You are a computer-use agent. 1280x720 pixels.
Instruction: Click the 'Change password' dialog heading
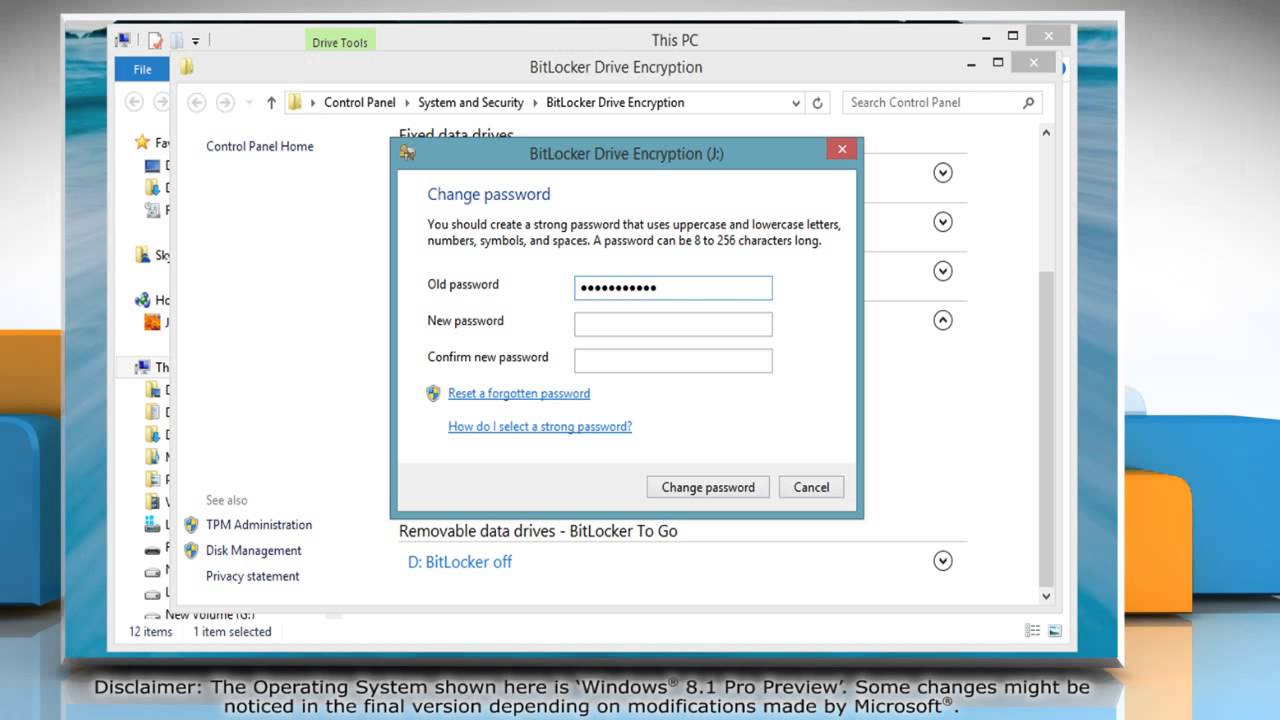click(489, 194)
